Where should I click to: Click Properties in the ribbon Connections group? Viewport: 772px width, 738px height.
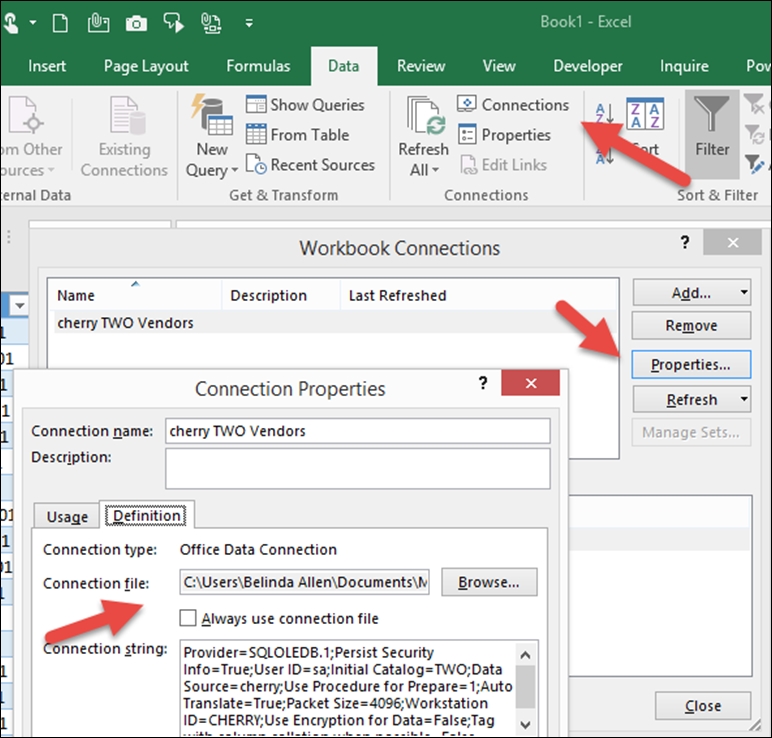504,134
